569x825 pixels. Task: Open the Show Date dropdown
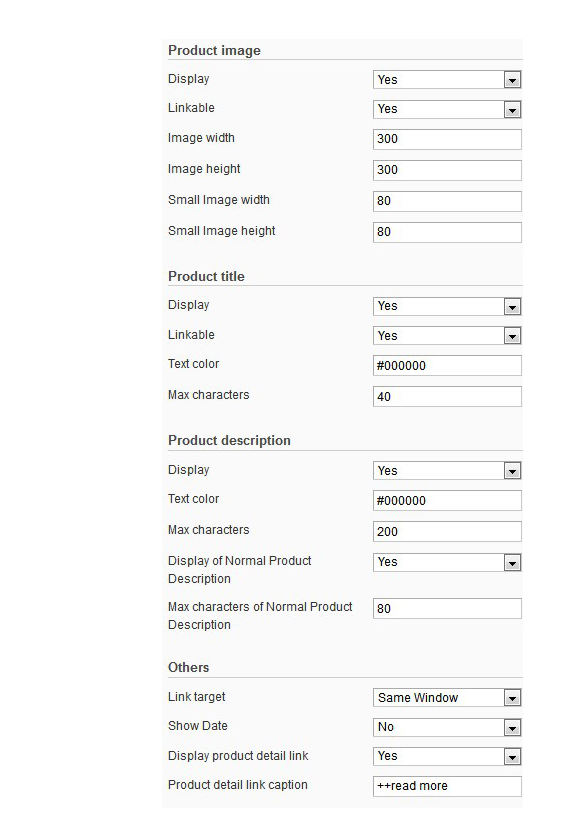pos(447,727)
